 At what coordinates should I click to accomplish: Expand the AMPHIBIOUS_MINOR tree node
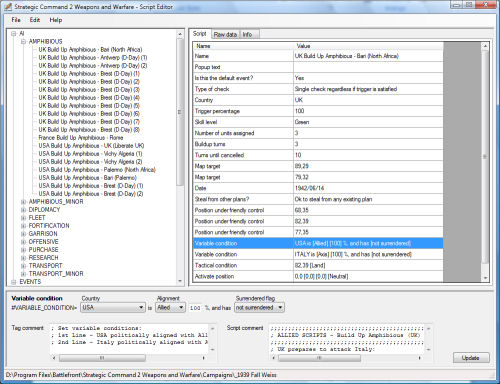(x=23, y=202)
